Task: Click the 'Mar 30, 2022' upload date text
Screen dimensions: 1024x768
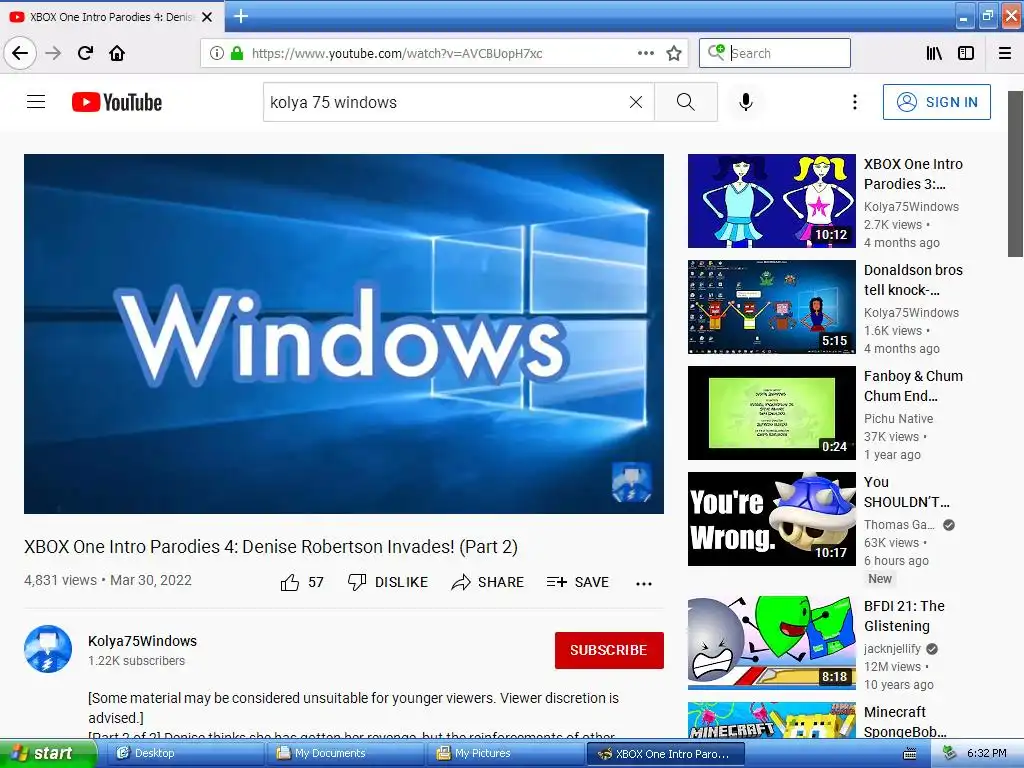Action: coord(151,580)
